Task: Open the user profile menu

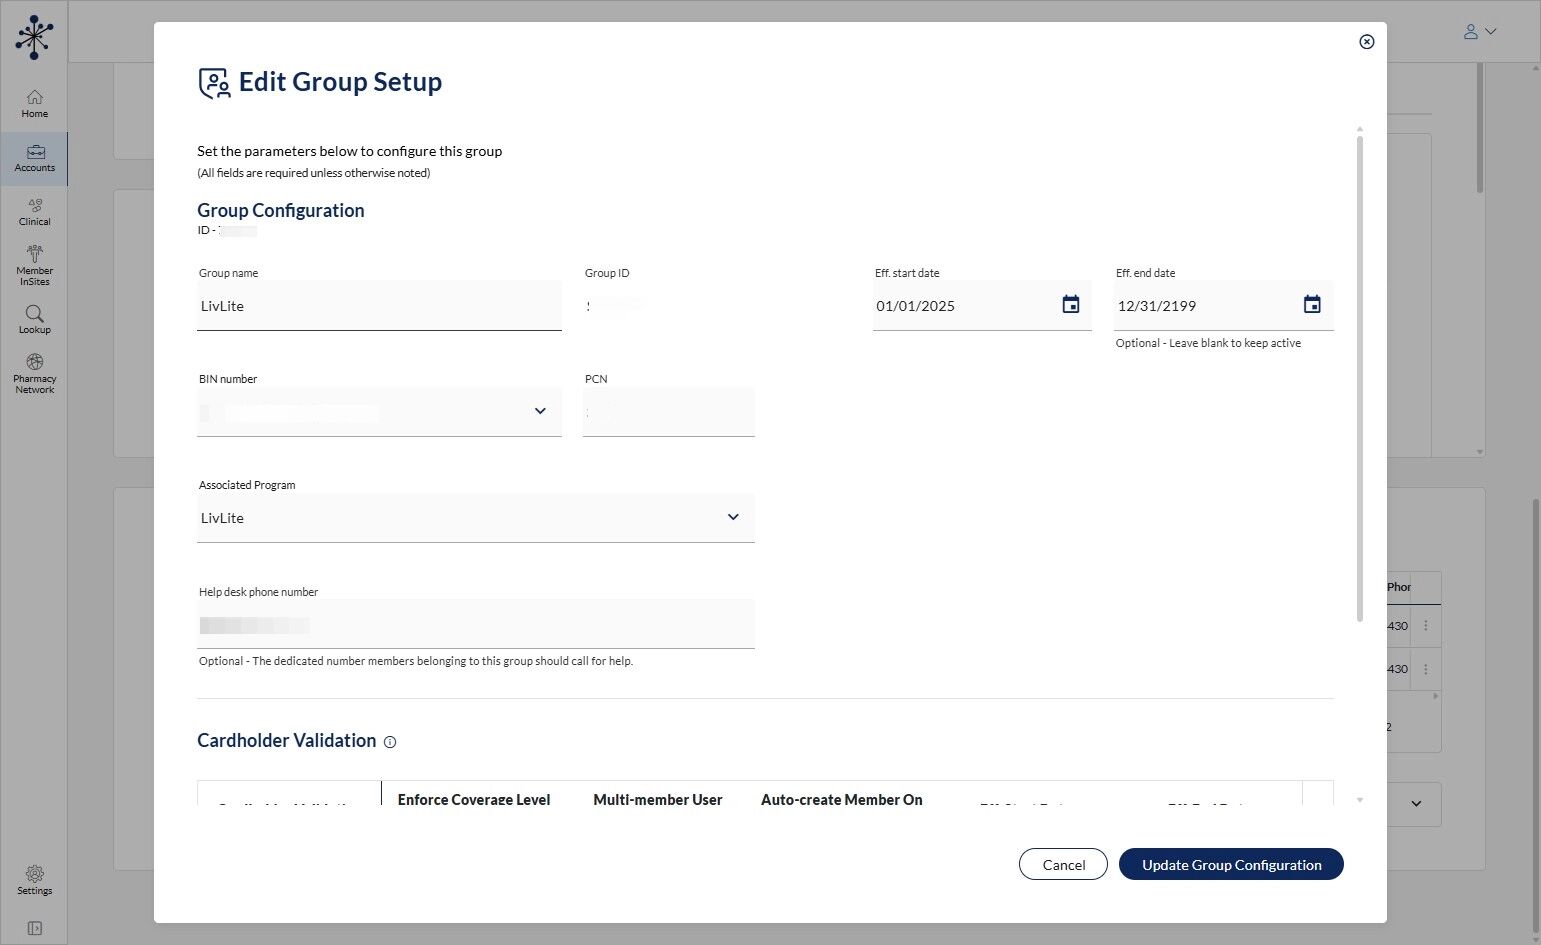Action: (x=1479, y=32)
